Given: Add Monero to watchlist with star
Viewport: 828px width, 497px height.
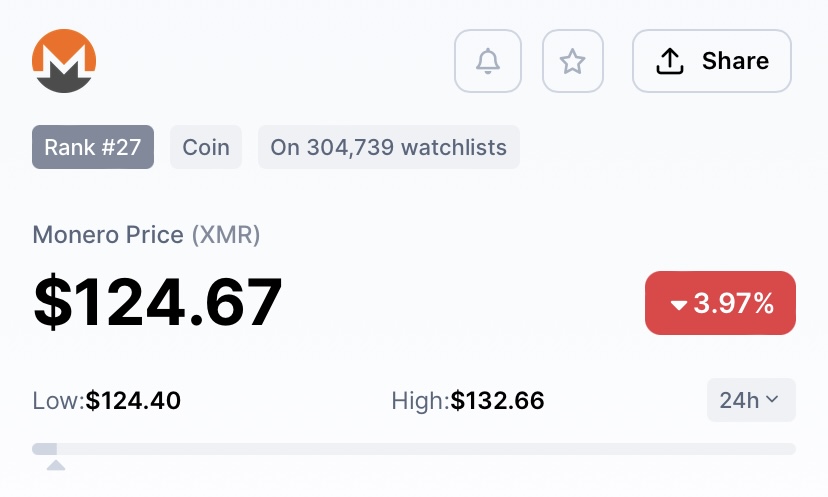Looking at the screenshot, I should coord(572,61).
